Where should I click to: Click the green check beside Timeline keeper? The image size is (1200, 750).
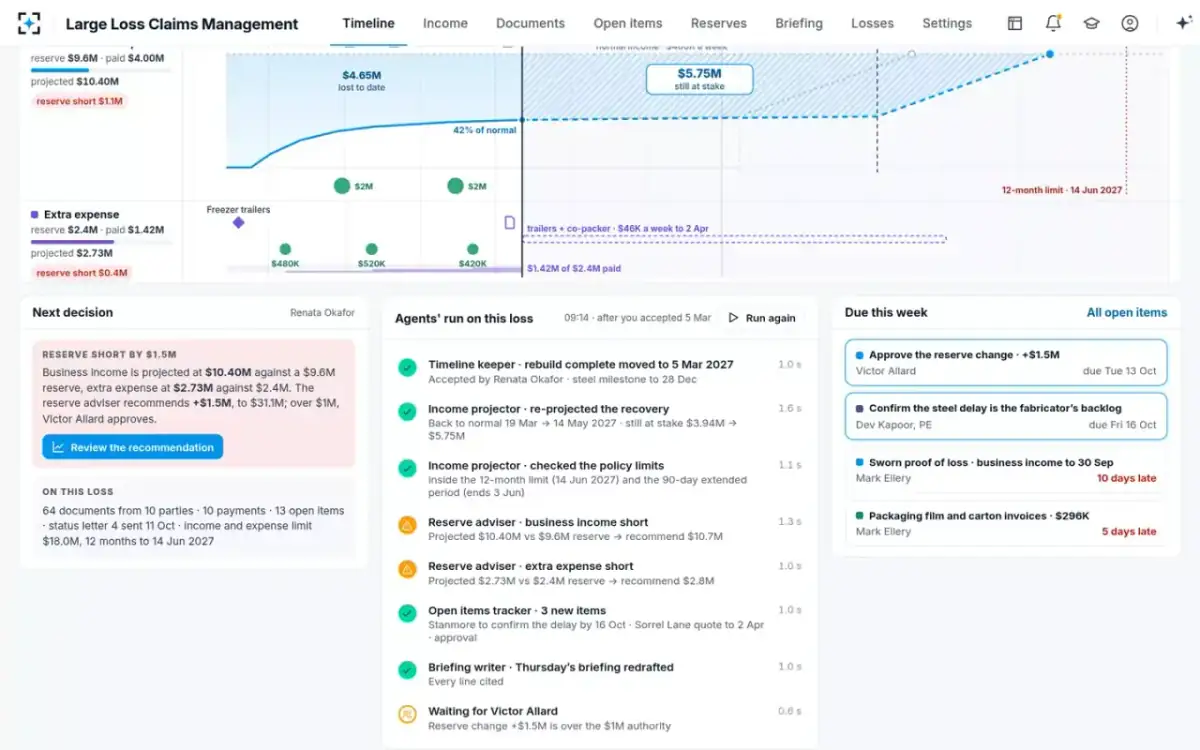407,368
